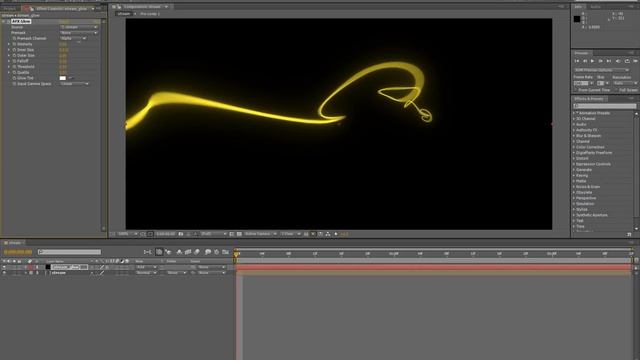Jump to first frame in Preview panel
Viewport: 640px width, 360px height.
pyautogui.click(x=577, y=61)
